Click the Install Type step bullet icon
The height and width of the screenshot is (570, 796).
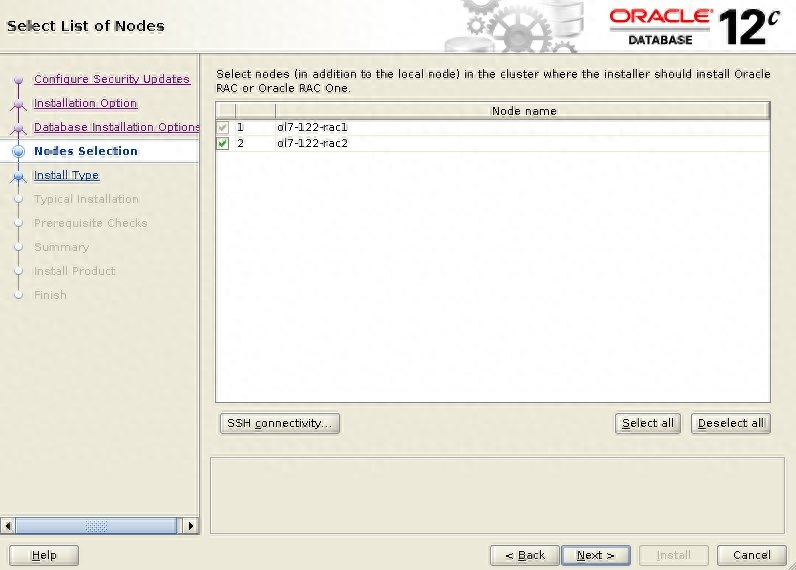(x=18, y=176)
